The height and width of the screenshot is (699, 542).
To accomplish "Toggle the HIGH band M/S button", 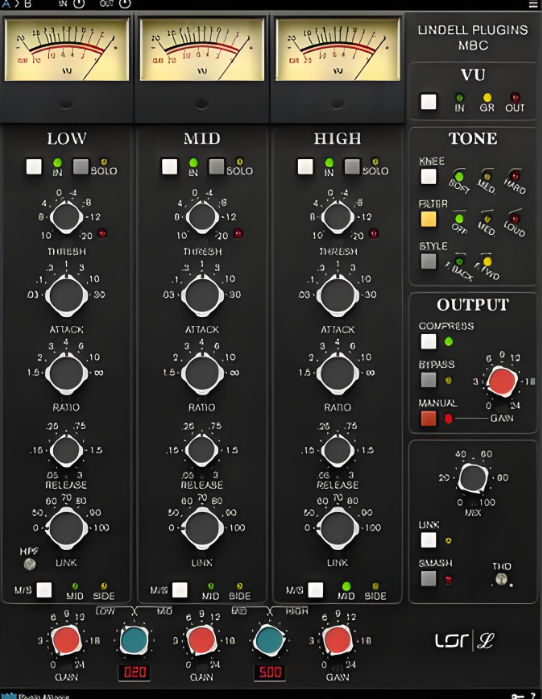I will pyautogui.click(x=316, y=590).
